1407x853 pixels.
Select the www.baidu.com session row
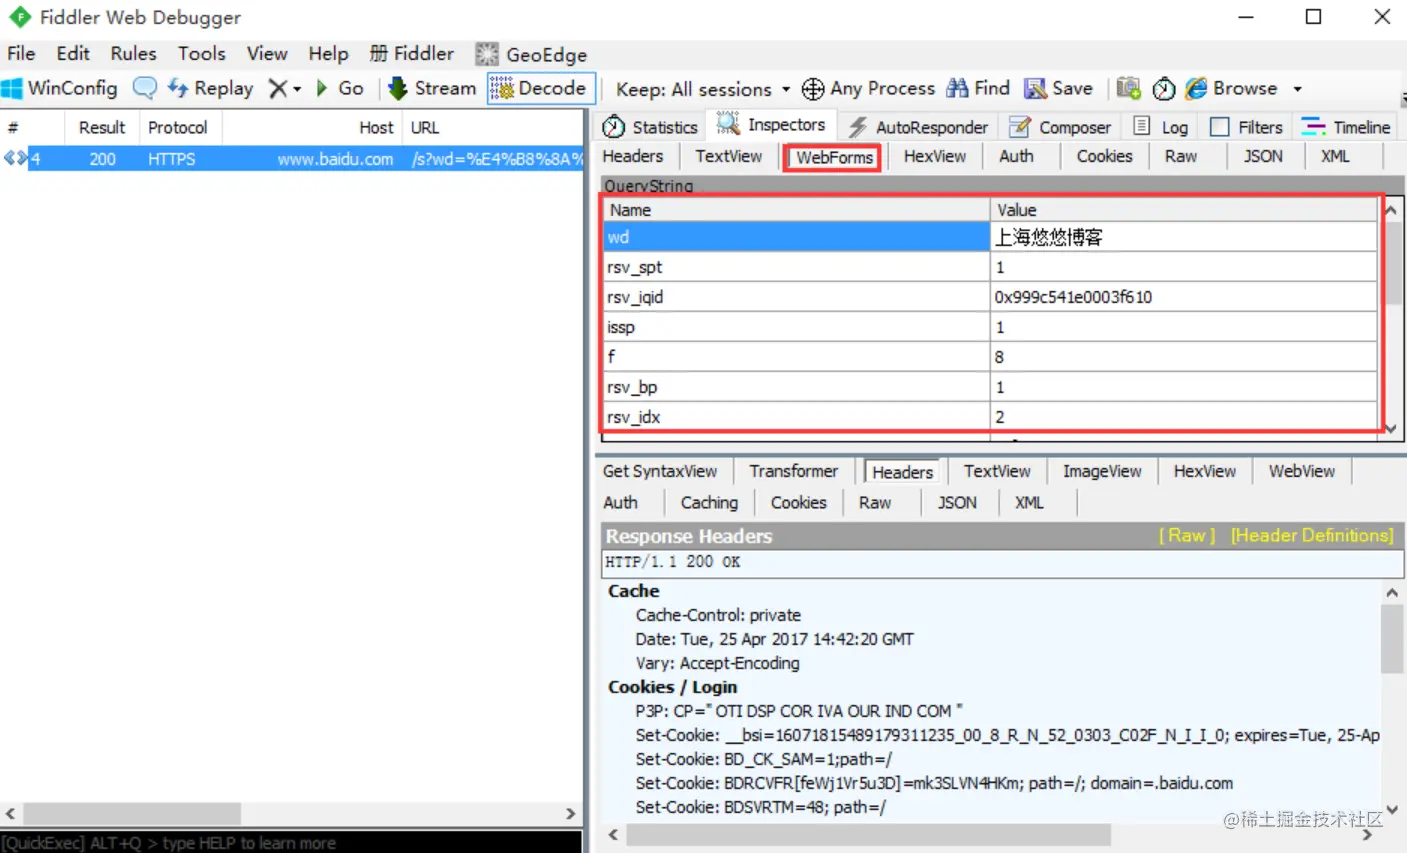click(x=292, y=158)
